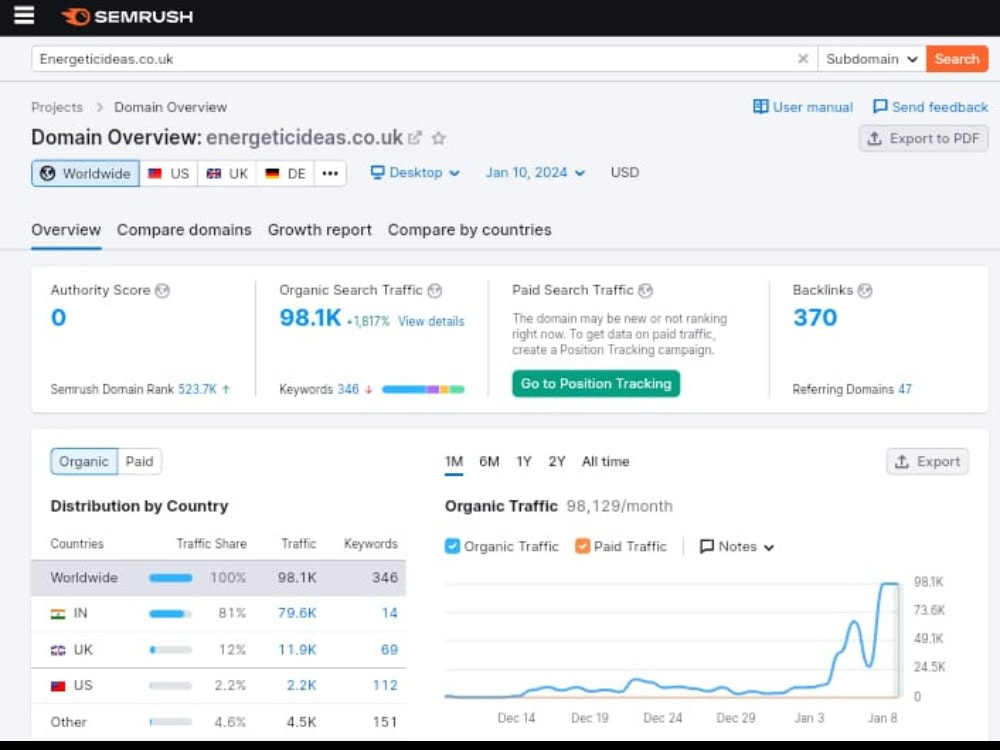Clear the domain search field
Screen dimensions: 1000x750
click(x=803, y=59)
